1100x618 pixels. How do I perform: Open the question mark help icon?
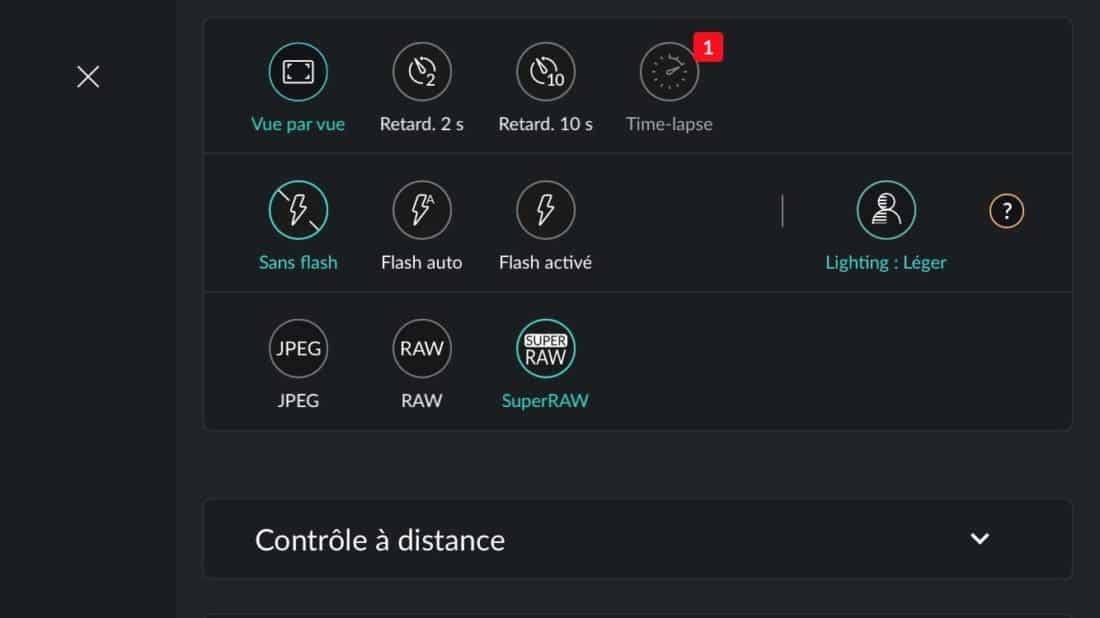pyautogui.click(x=1007, y=210)
